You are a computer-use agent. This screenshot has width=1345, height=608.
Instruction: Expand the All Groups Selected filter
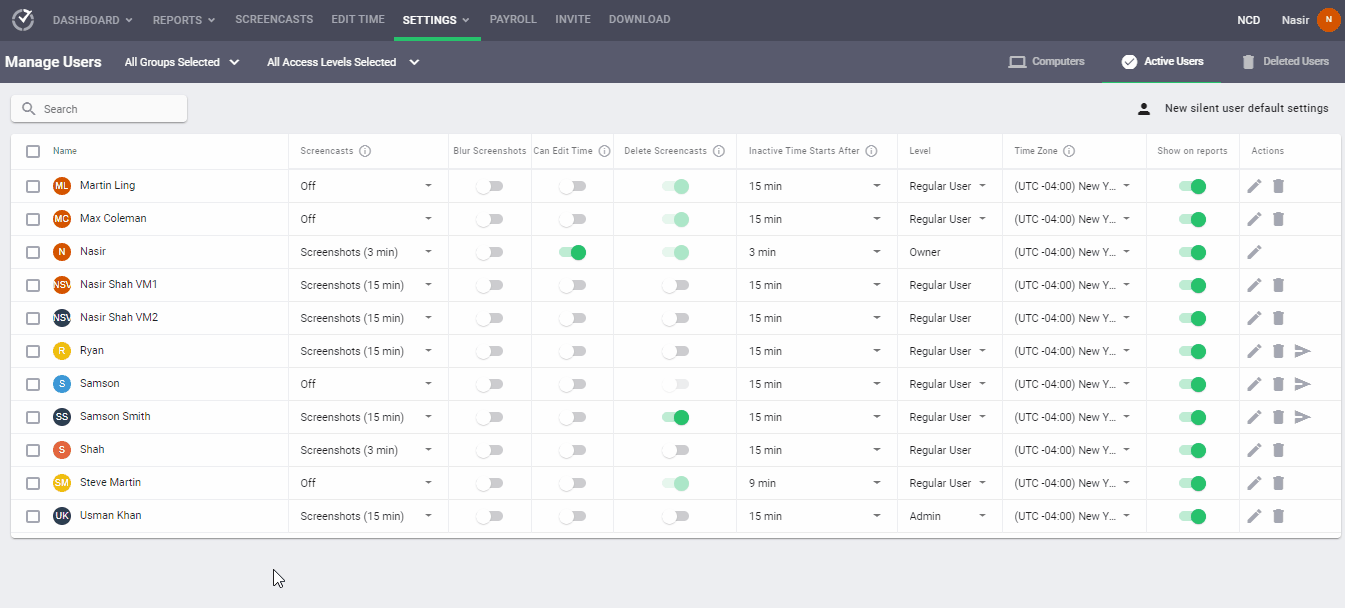(x=181, y=61)
